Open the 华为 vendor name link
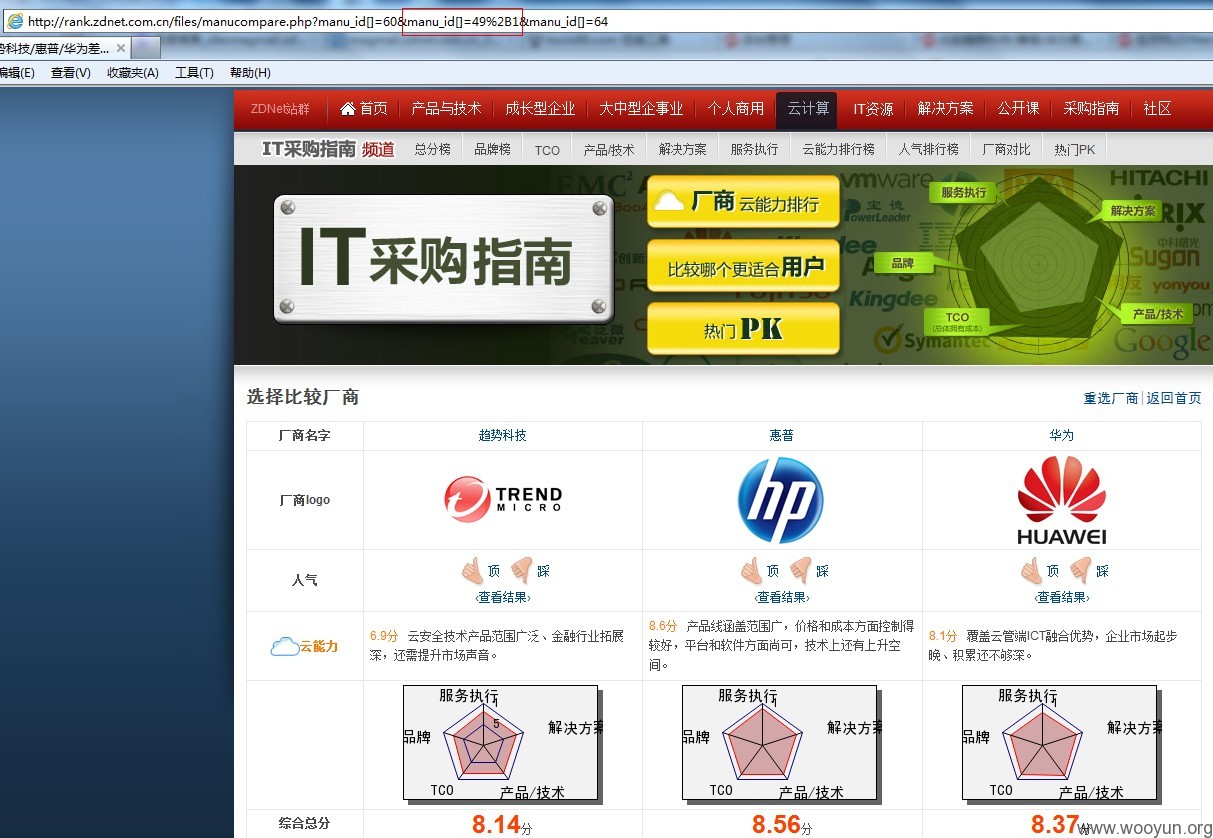Viewport: 1213px width, 838px height. pyautogui.click(x=1062, y=436)
